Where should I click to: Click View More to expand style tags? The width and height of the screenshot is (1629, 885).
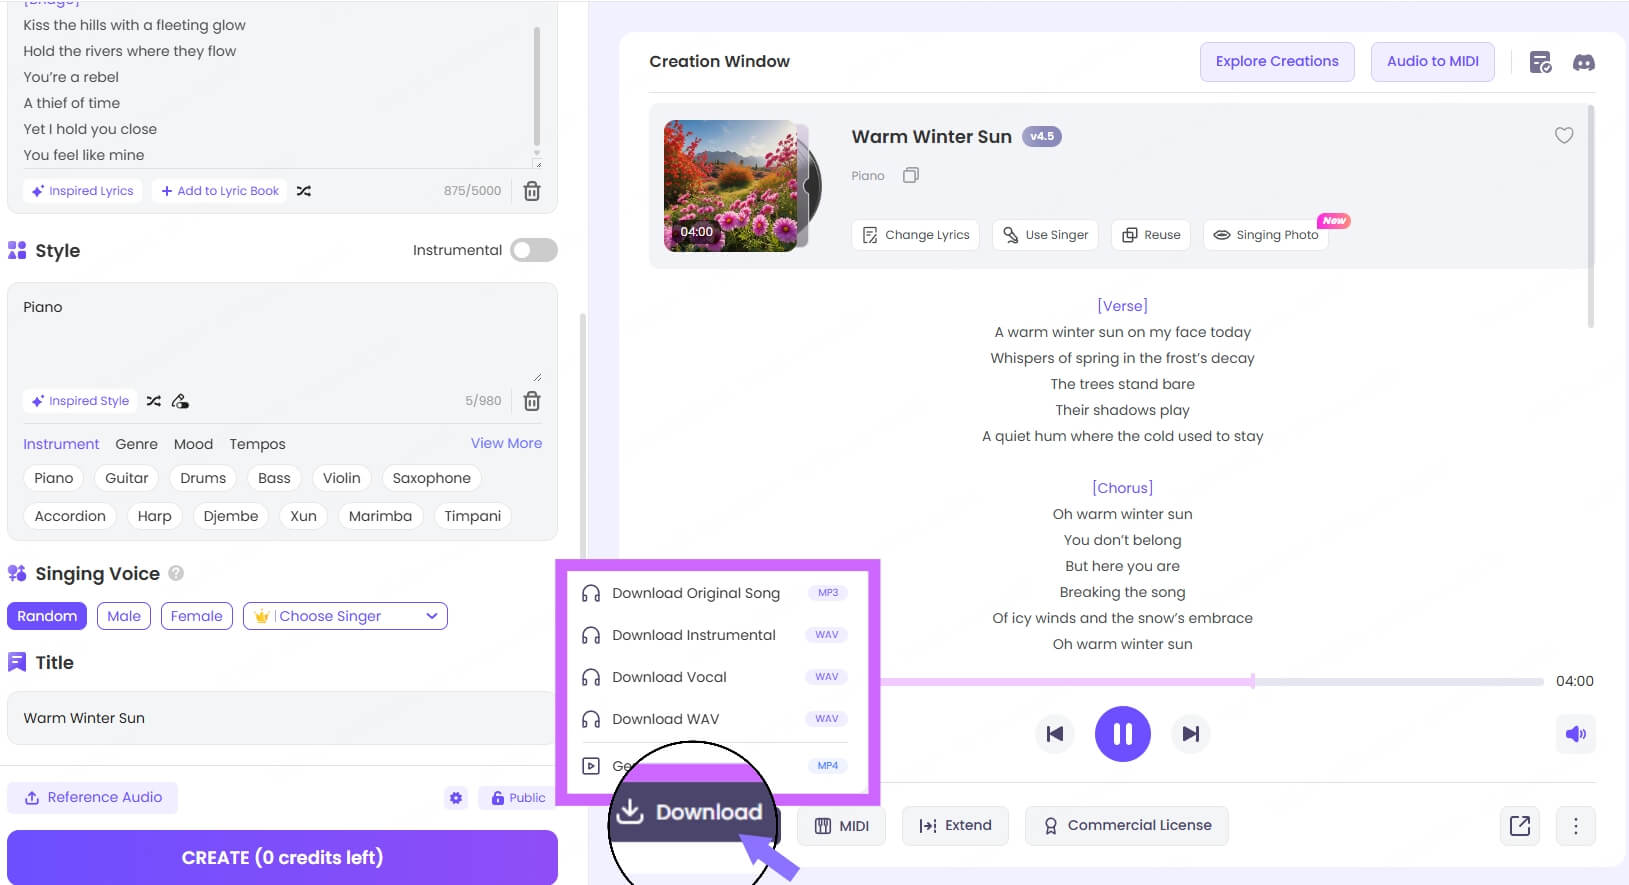(x=506, y=443)
